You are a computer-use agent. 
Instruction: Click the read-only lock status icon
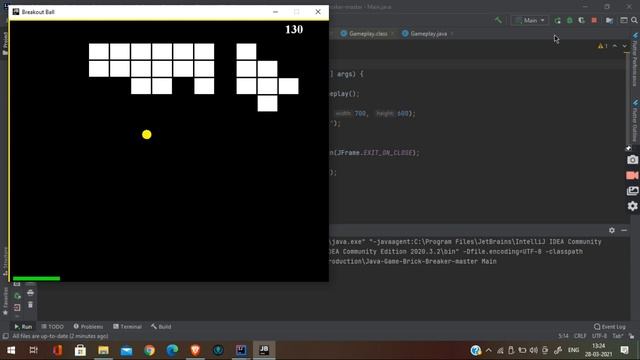pos(631,336)
